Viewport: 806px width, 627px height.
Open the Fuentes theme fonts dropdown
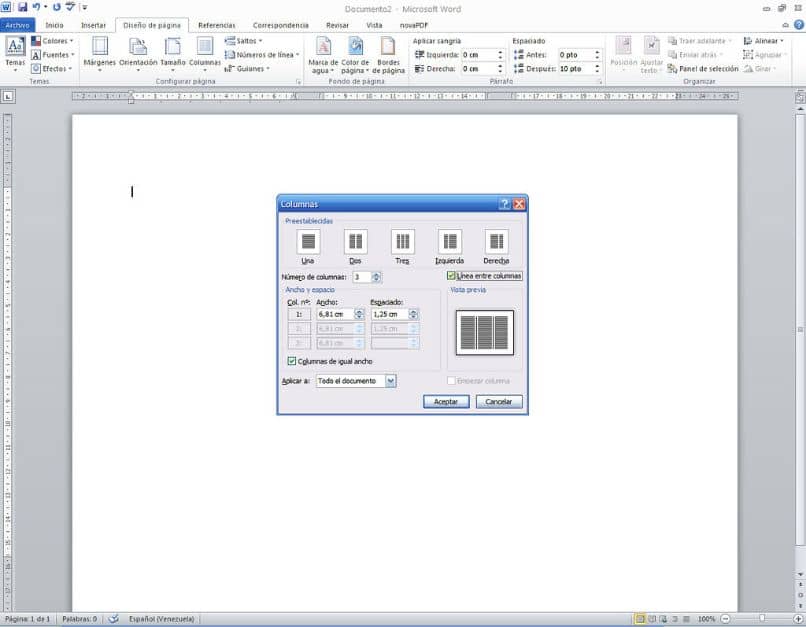click(52, 54)
